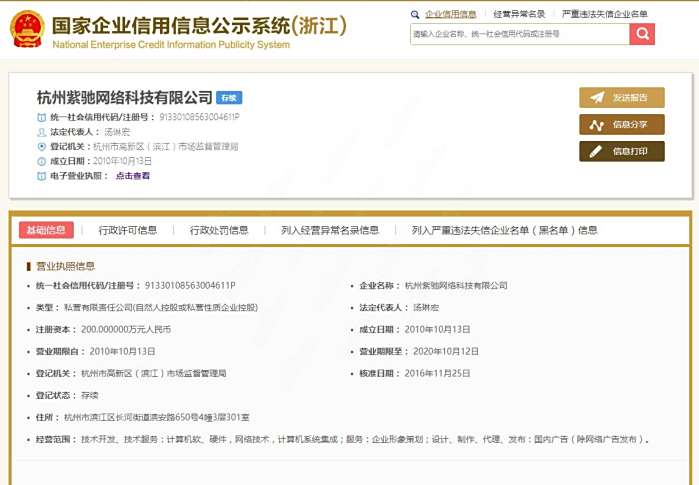Image resolution: width=699 pixels, height=485 pixels.
Task: Click the person icon beside 法定代表人
Action: pos(41,132)
